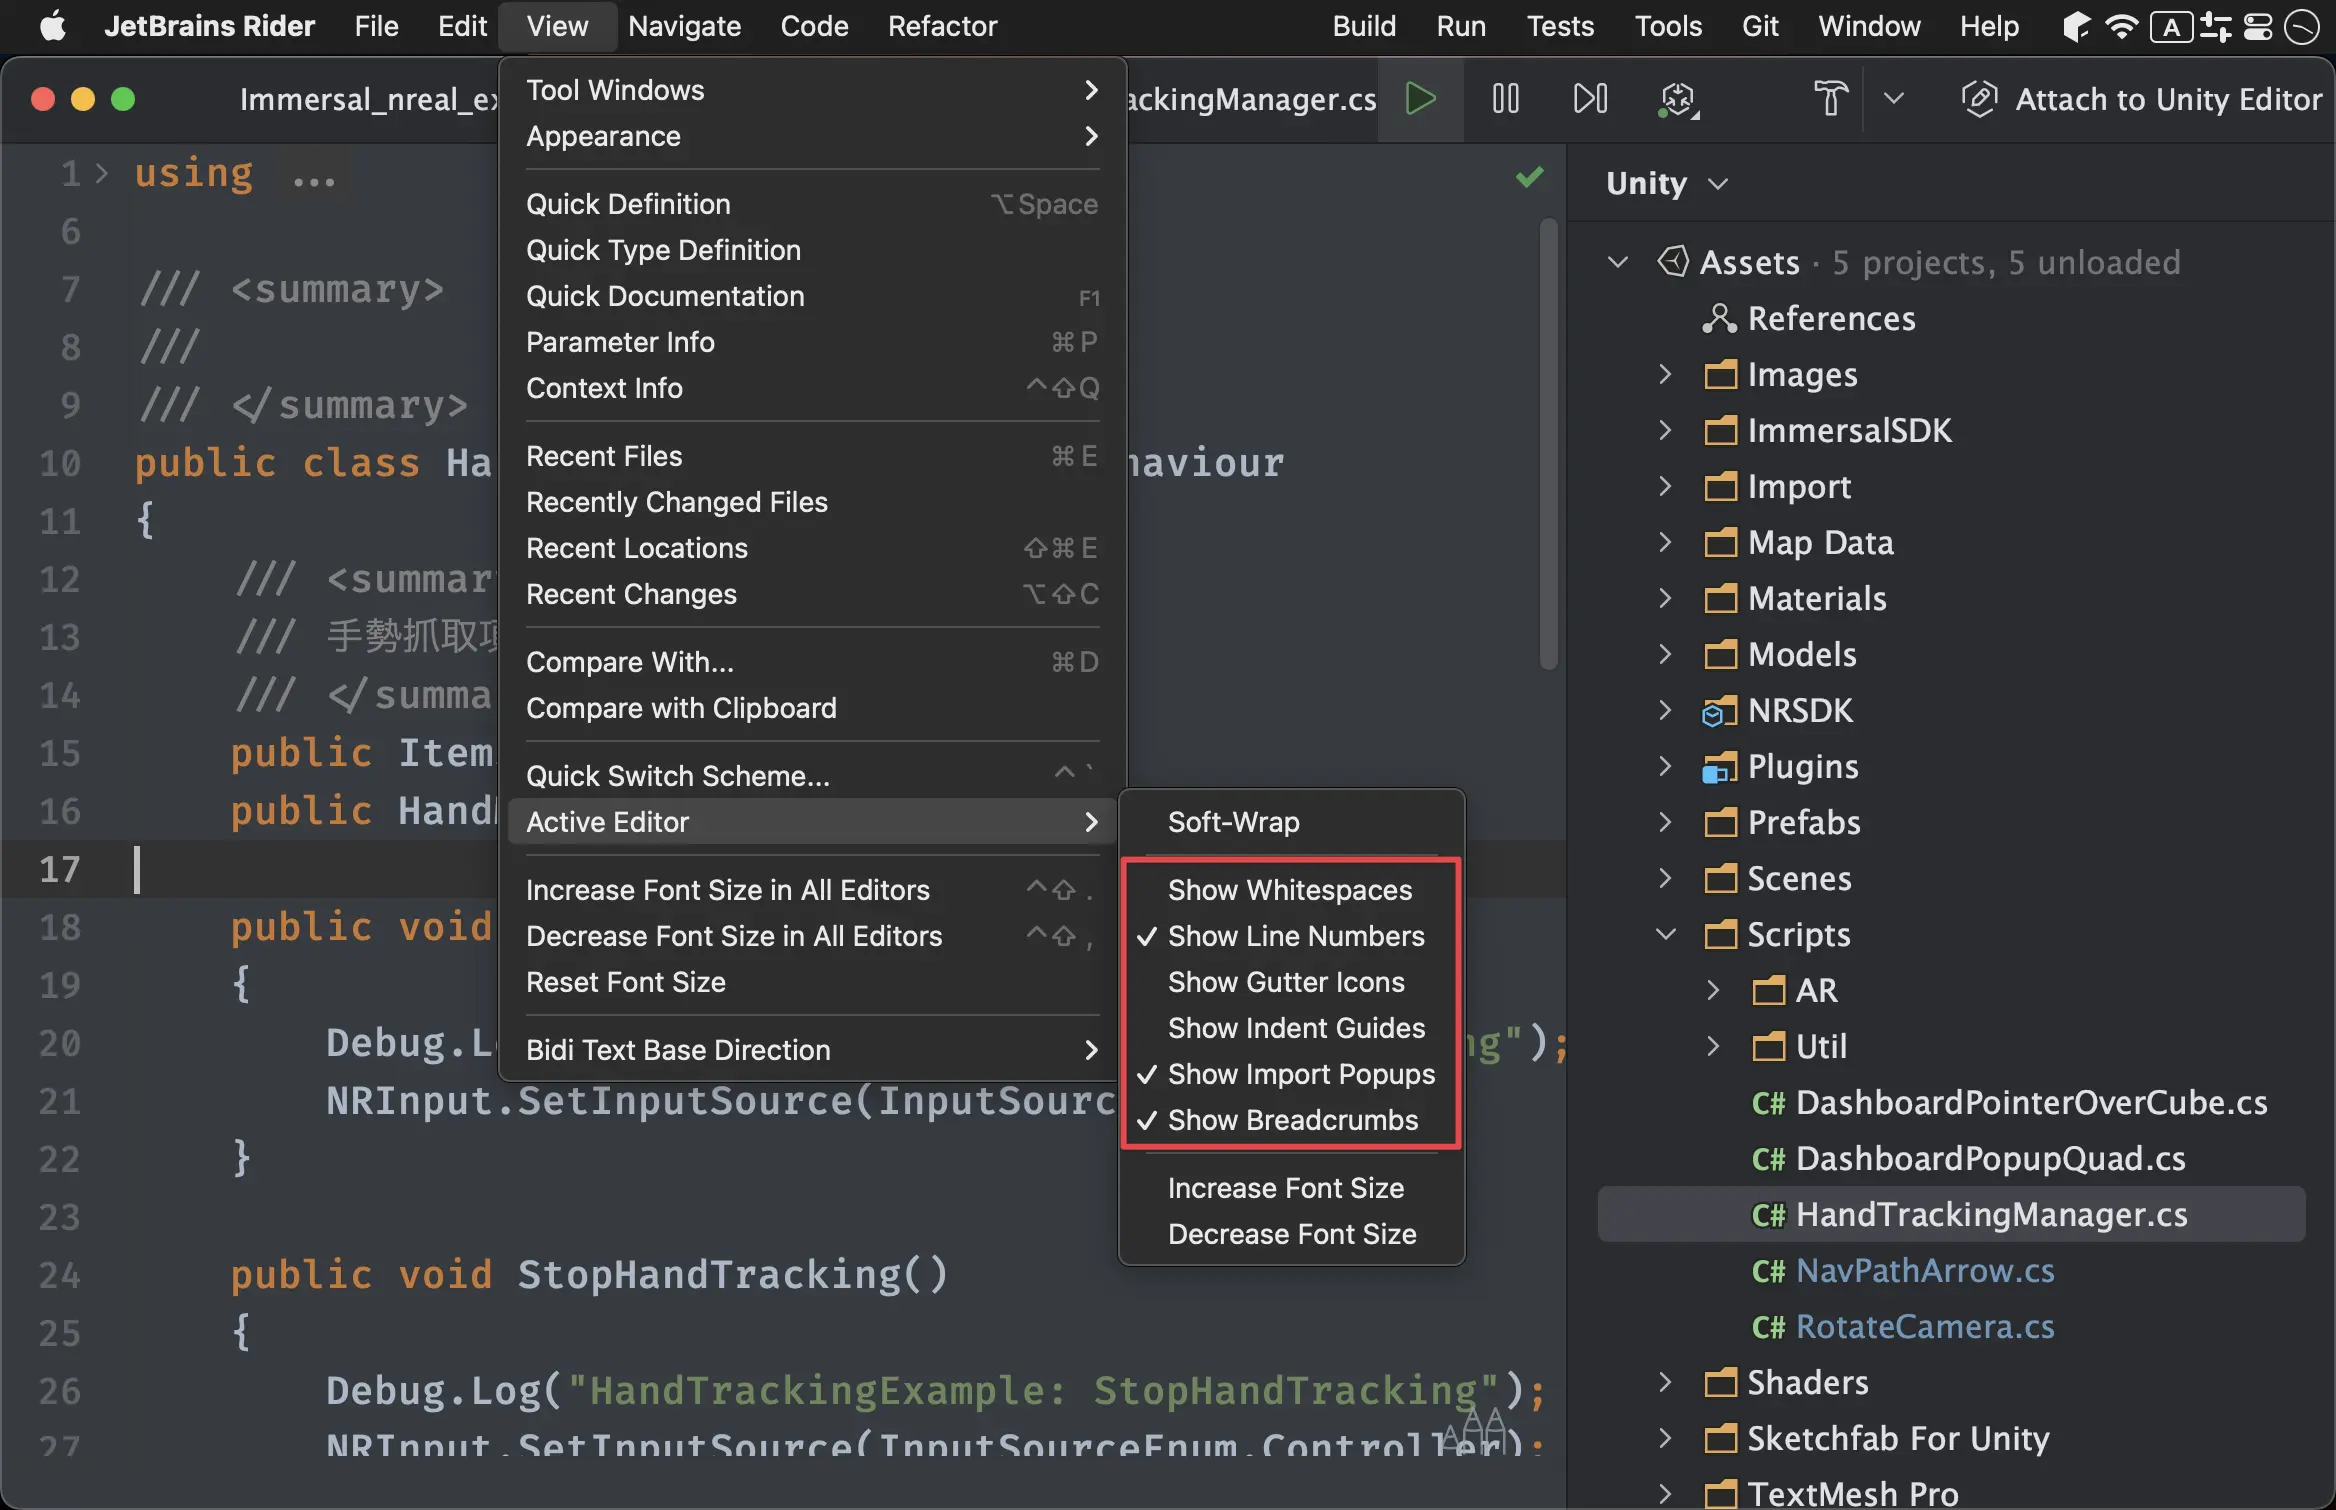Open the Apple menu
The width and height of the screenshot is (2336, 1510).
coord(54,26)
